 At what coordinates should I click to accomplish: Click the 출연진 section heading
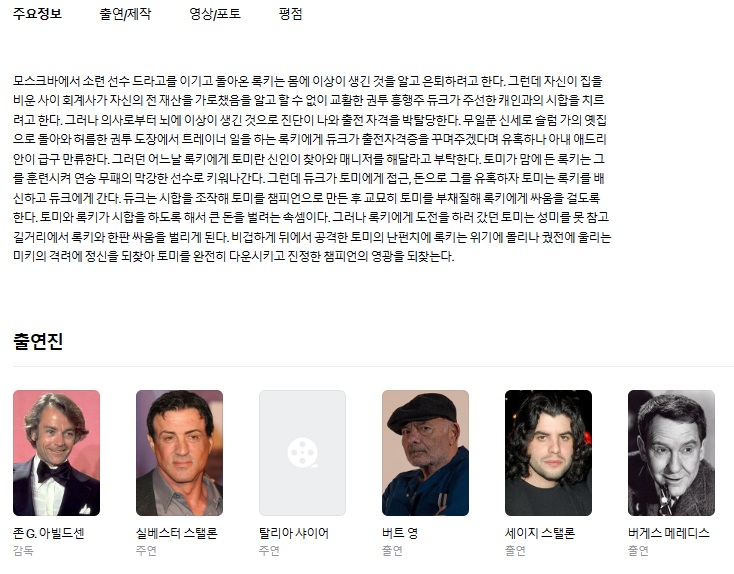[x=38, y=341]
